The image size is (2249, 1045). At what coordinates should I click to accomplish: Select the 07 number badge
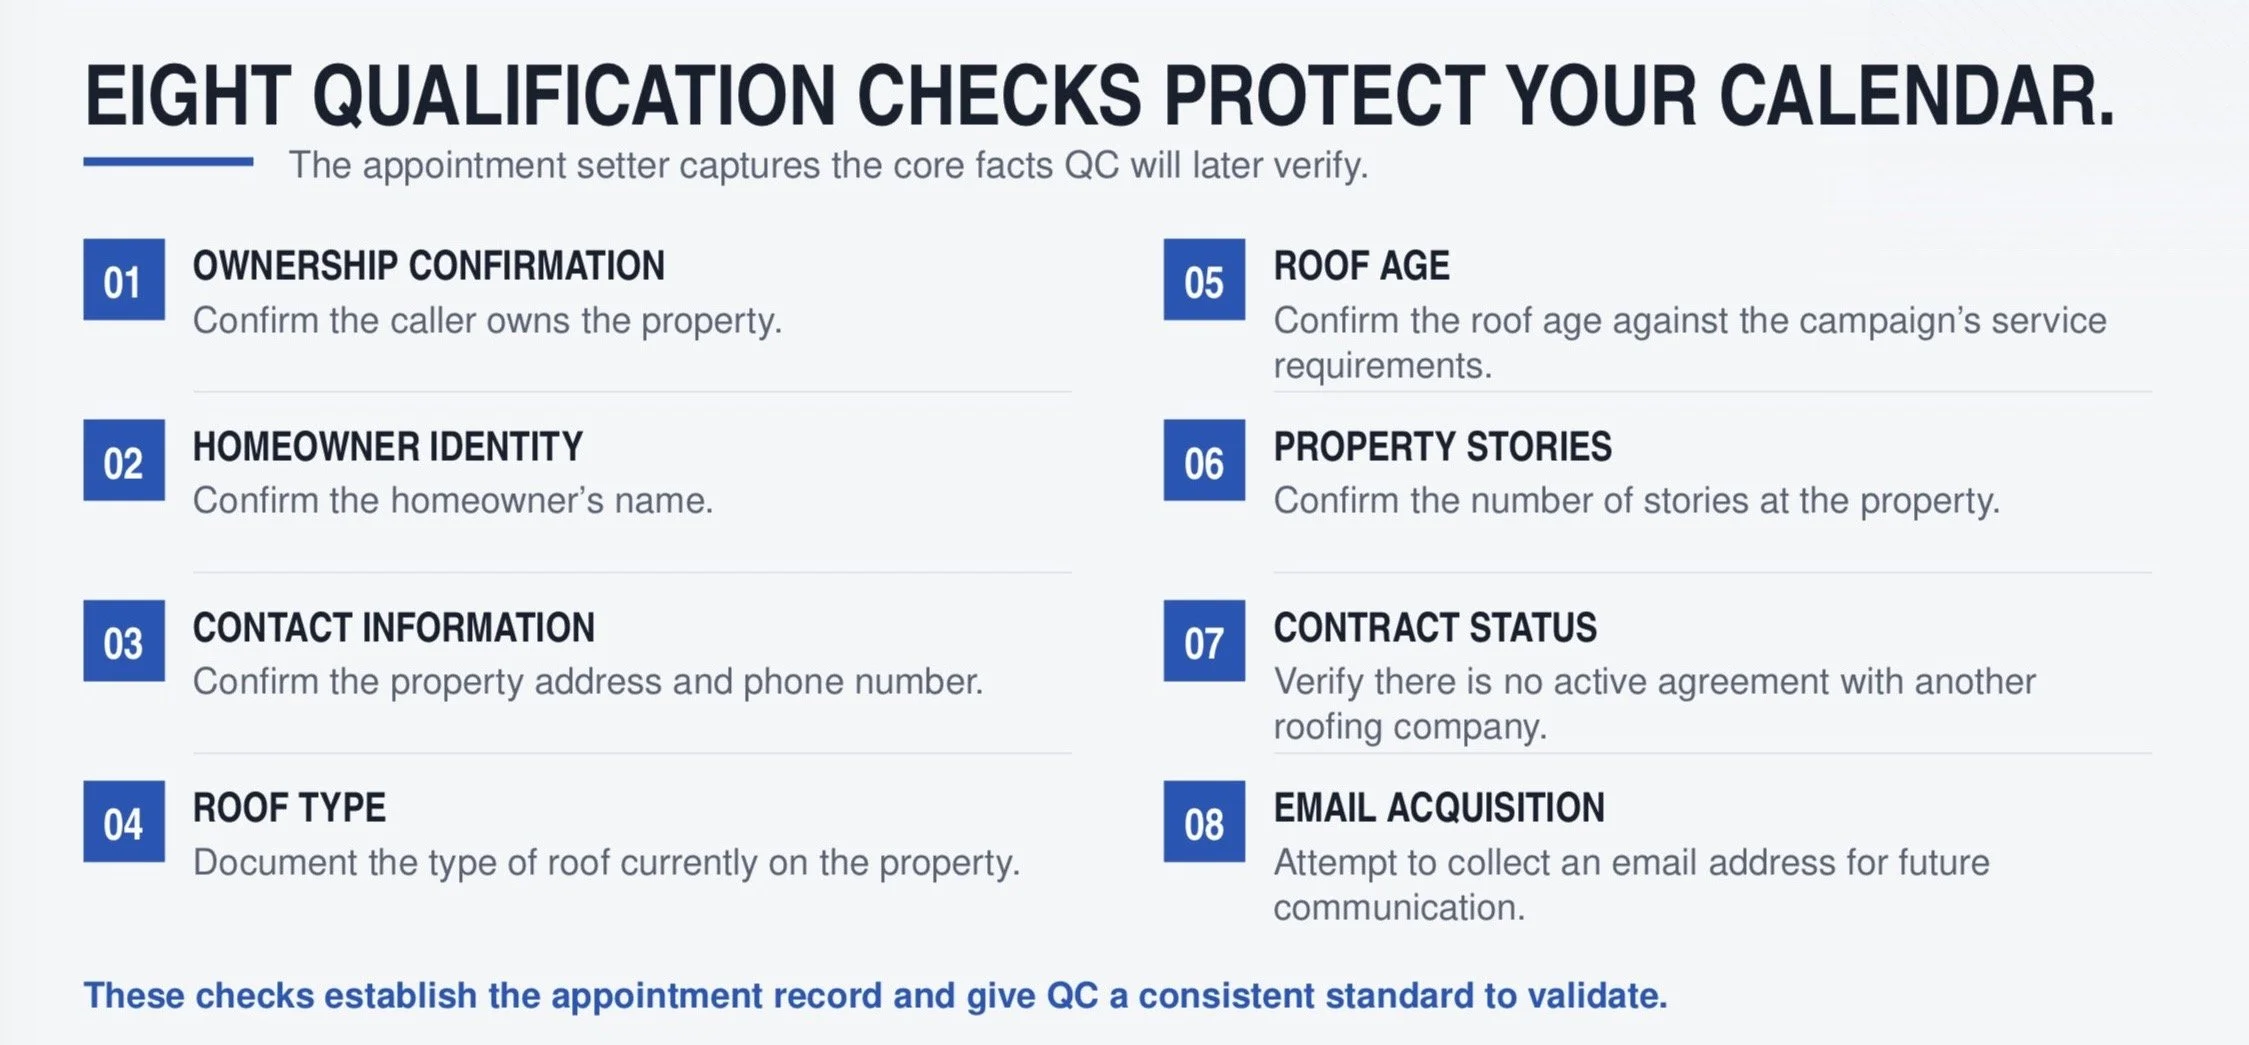1204,641
